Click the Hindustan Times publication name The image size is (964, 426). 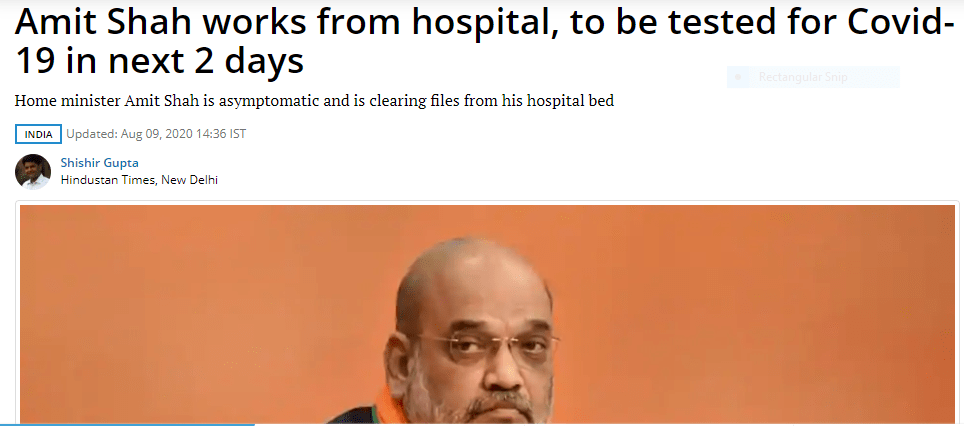[x=108, y=180]
